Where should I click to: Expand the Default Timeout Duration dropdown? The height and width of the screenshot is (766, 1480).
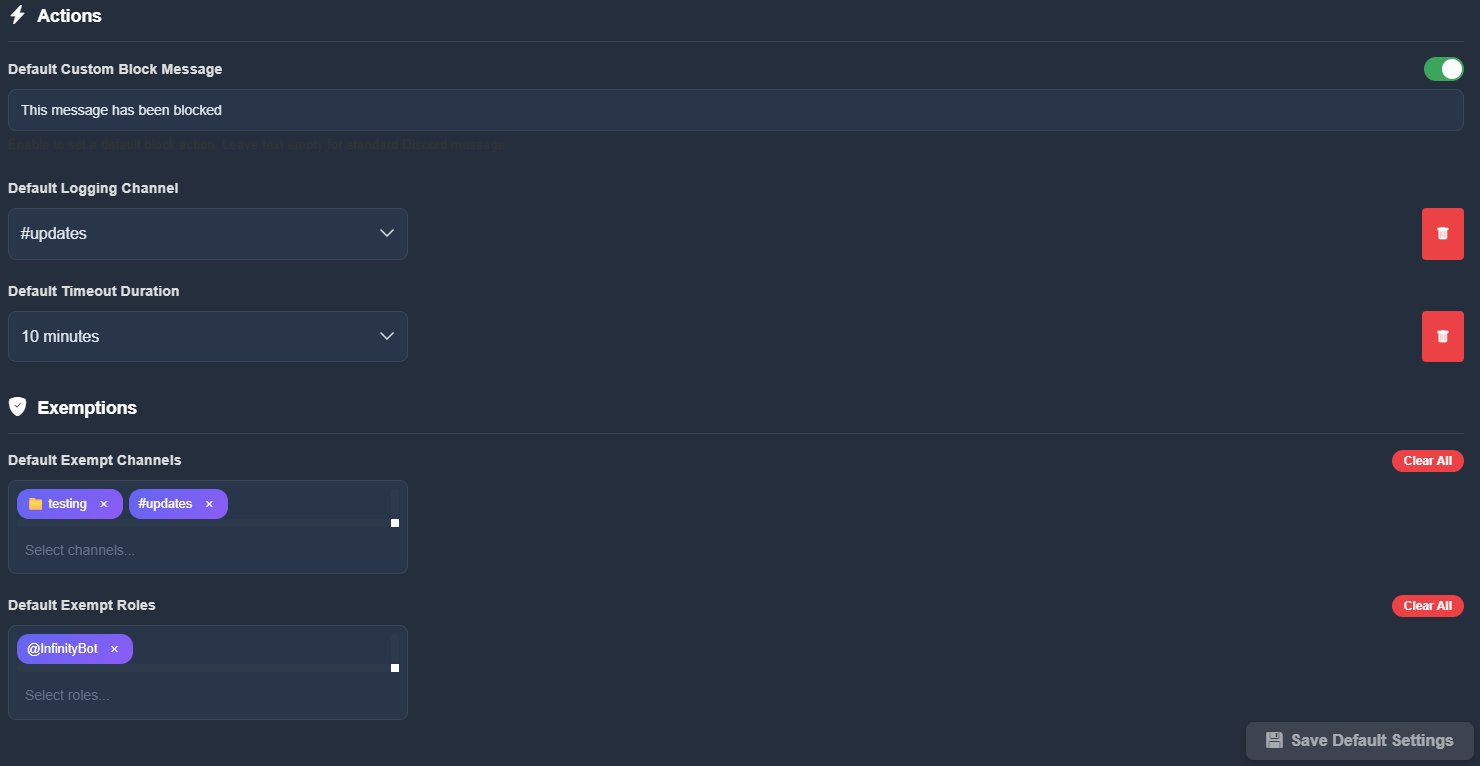[x=208, y=337]
